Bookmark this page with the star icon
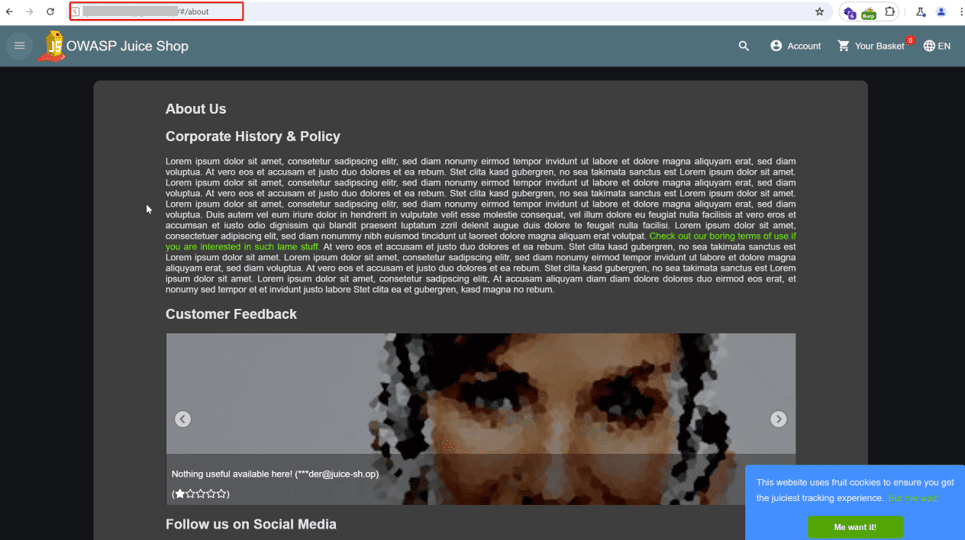Viewport: 965px width, 540px height. (819, 12)
